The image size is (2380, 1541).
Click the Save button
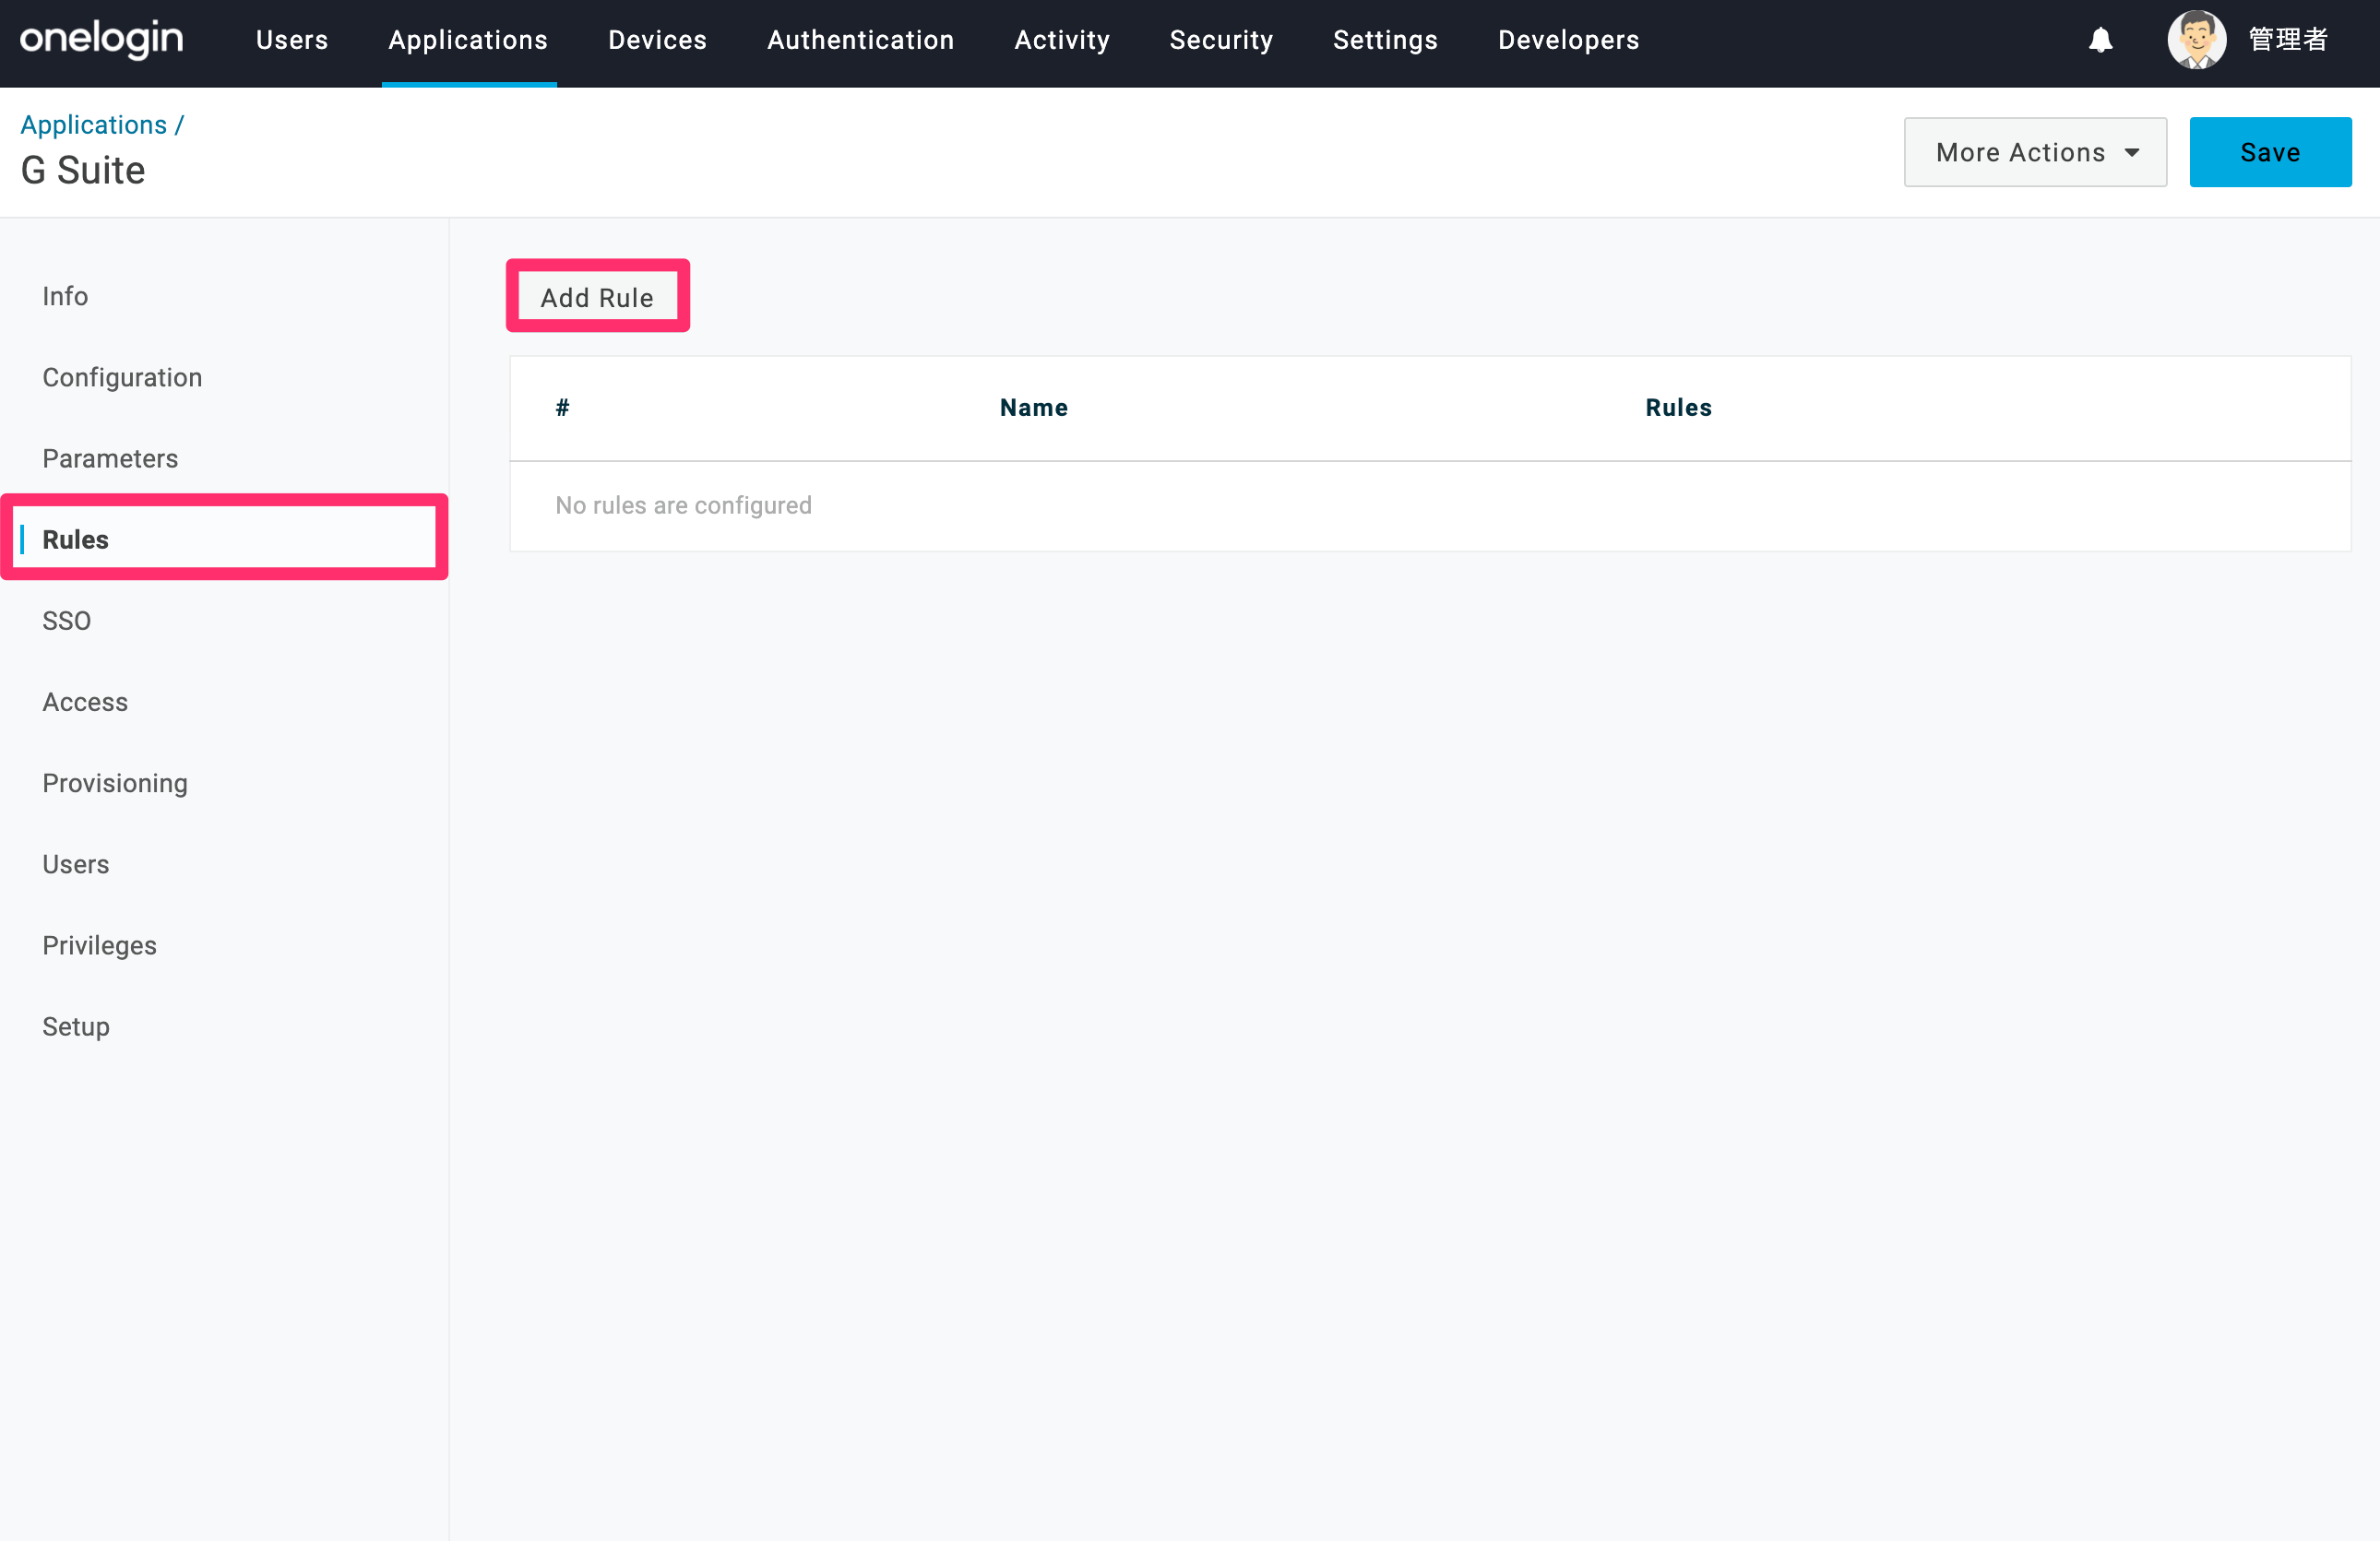pyautogui.click(x=2270, y=152)
